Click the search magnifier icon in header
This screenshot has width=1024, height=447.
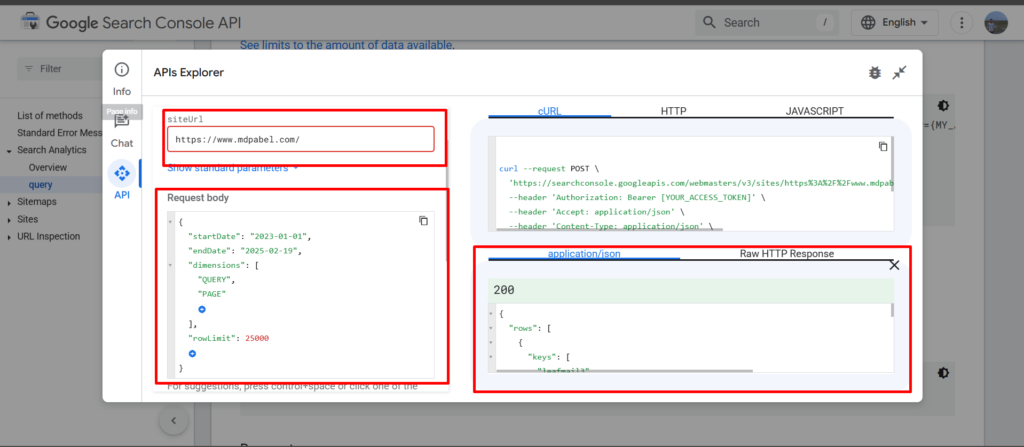click(709, 22)
